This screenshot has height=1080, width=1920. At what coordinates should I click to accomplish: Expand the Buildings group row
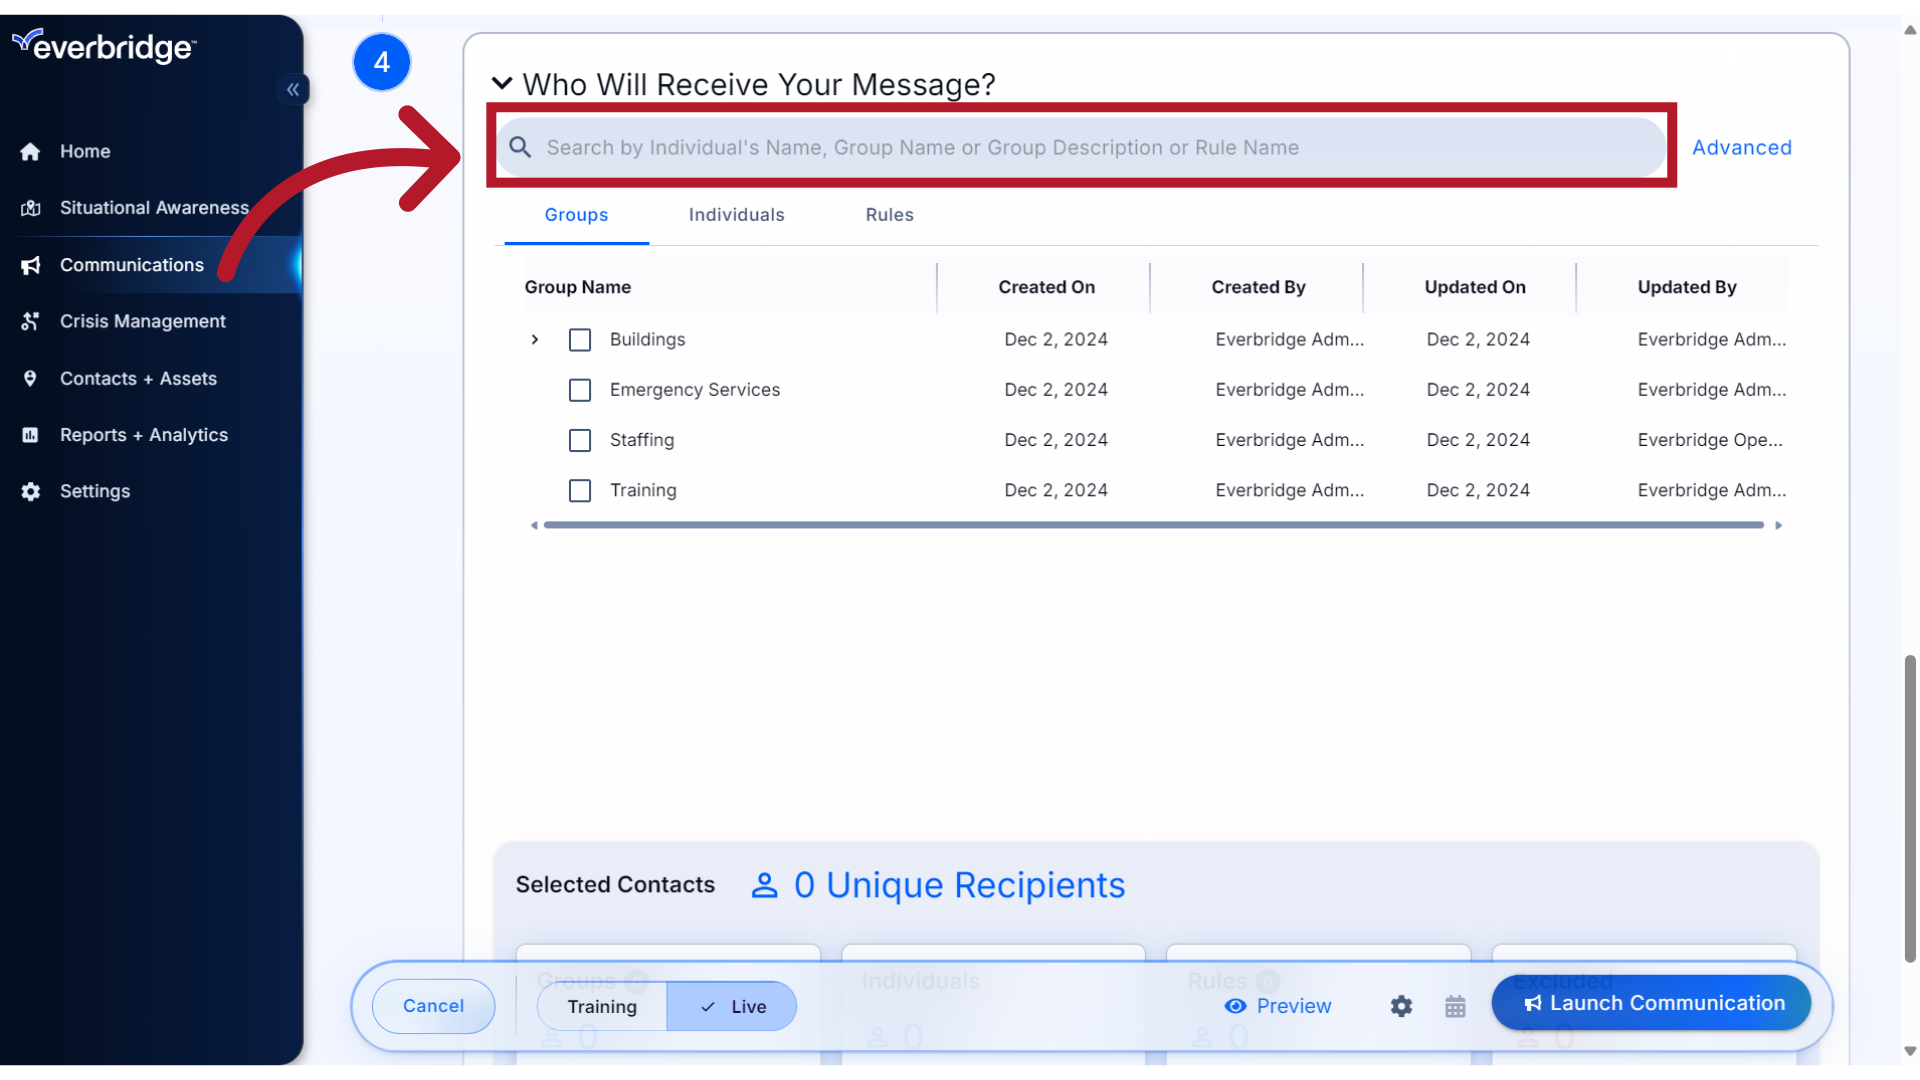pyautogui.click(x=535, y=339)
